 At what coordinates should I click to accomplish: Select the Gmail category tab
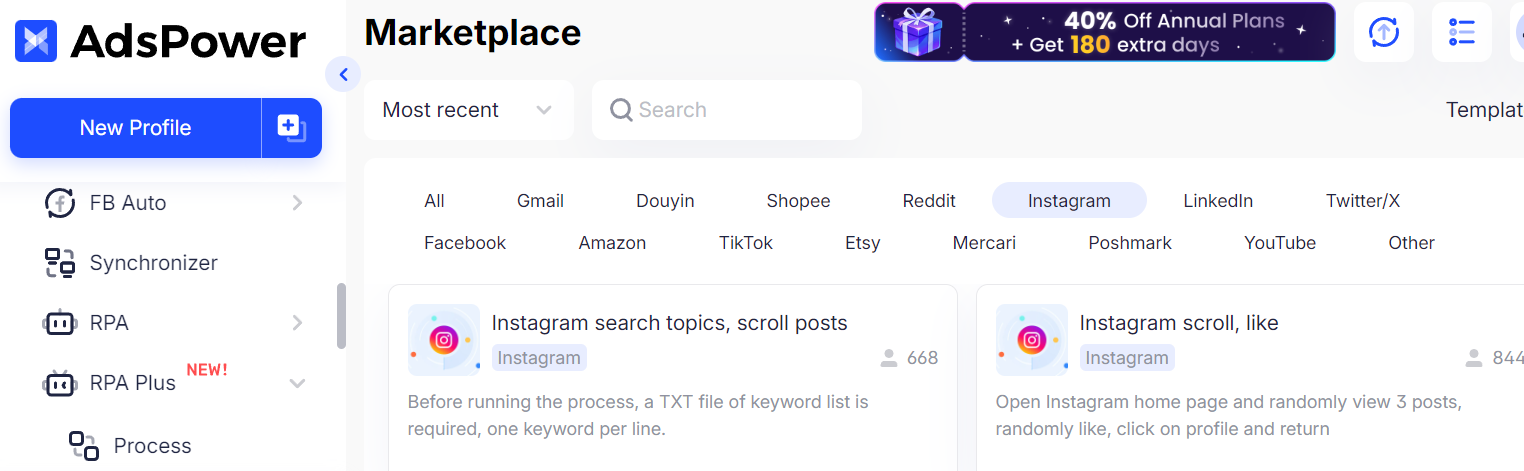tap(540, 200)
